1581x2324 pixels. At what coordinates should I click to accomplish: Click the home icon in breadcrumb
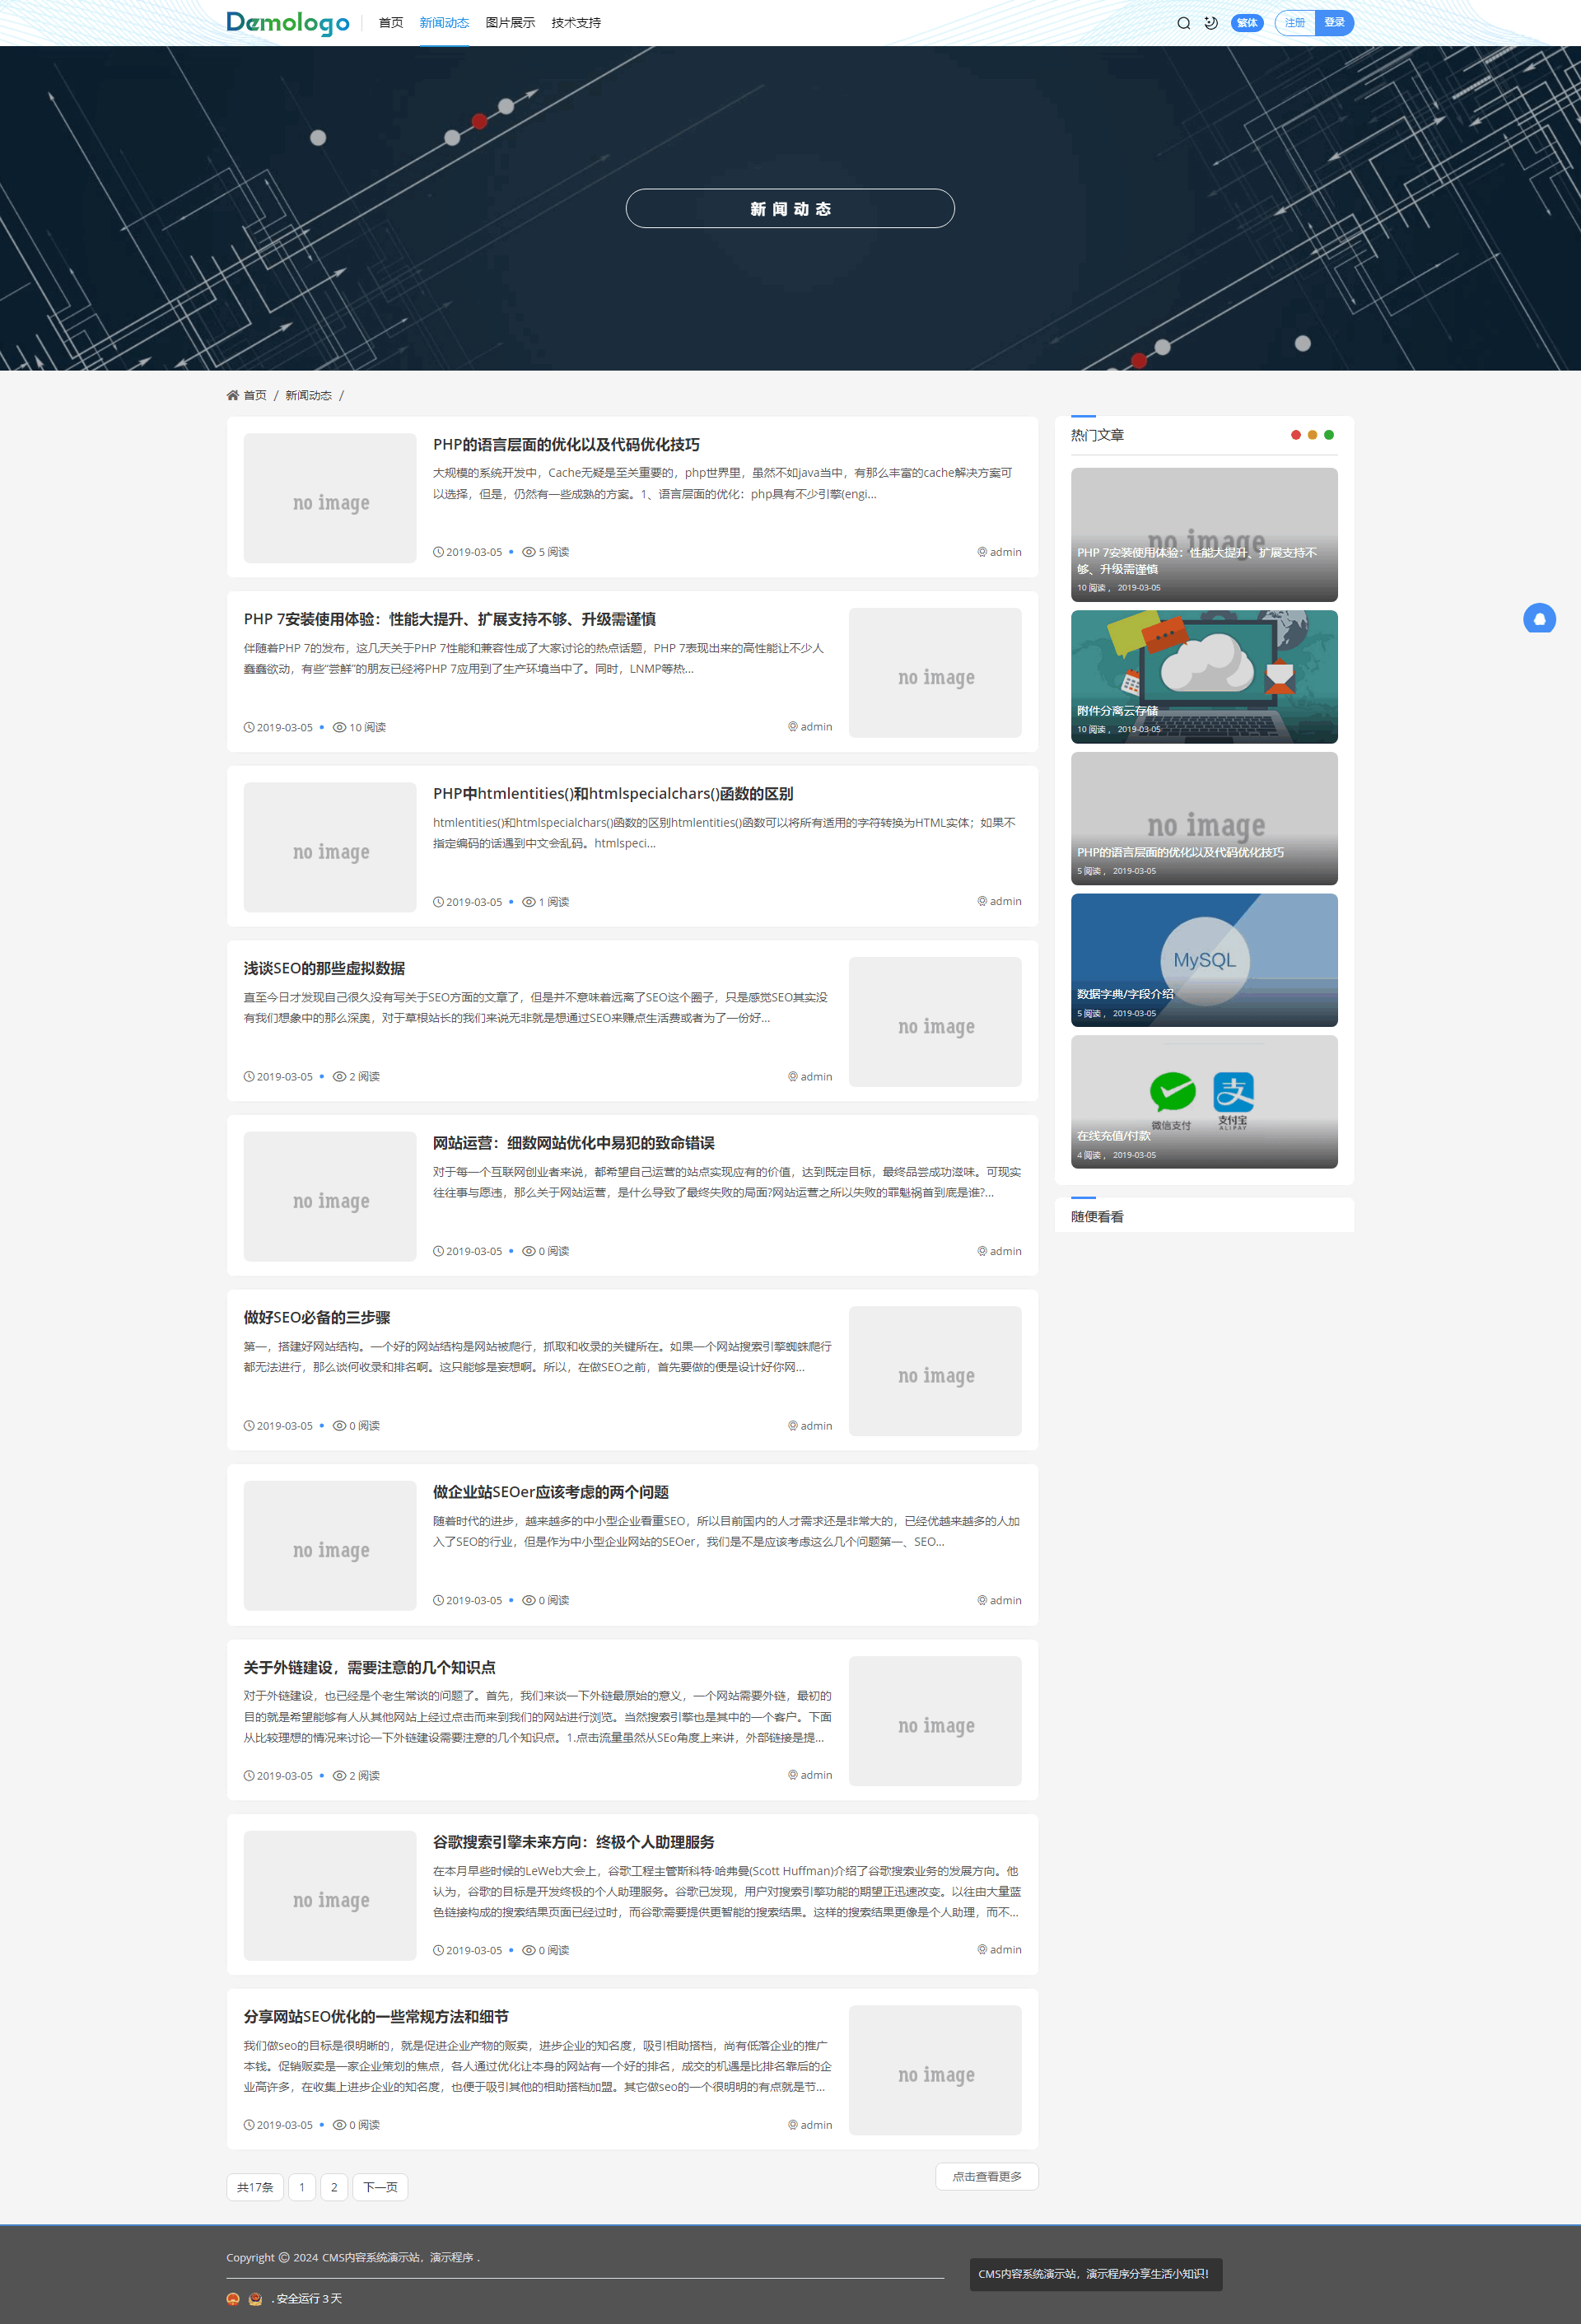click(233, 395)
